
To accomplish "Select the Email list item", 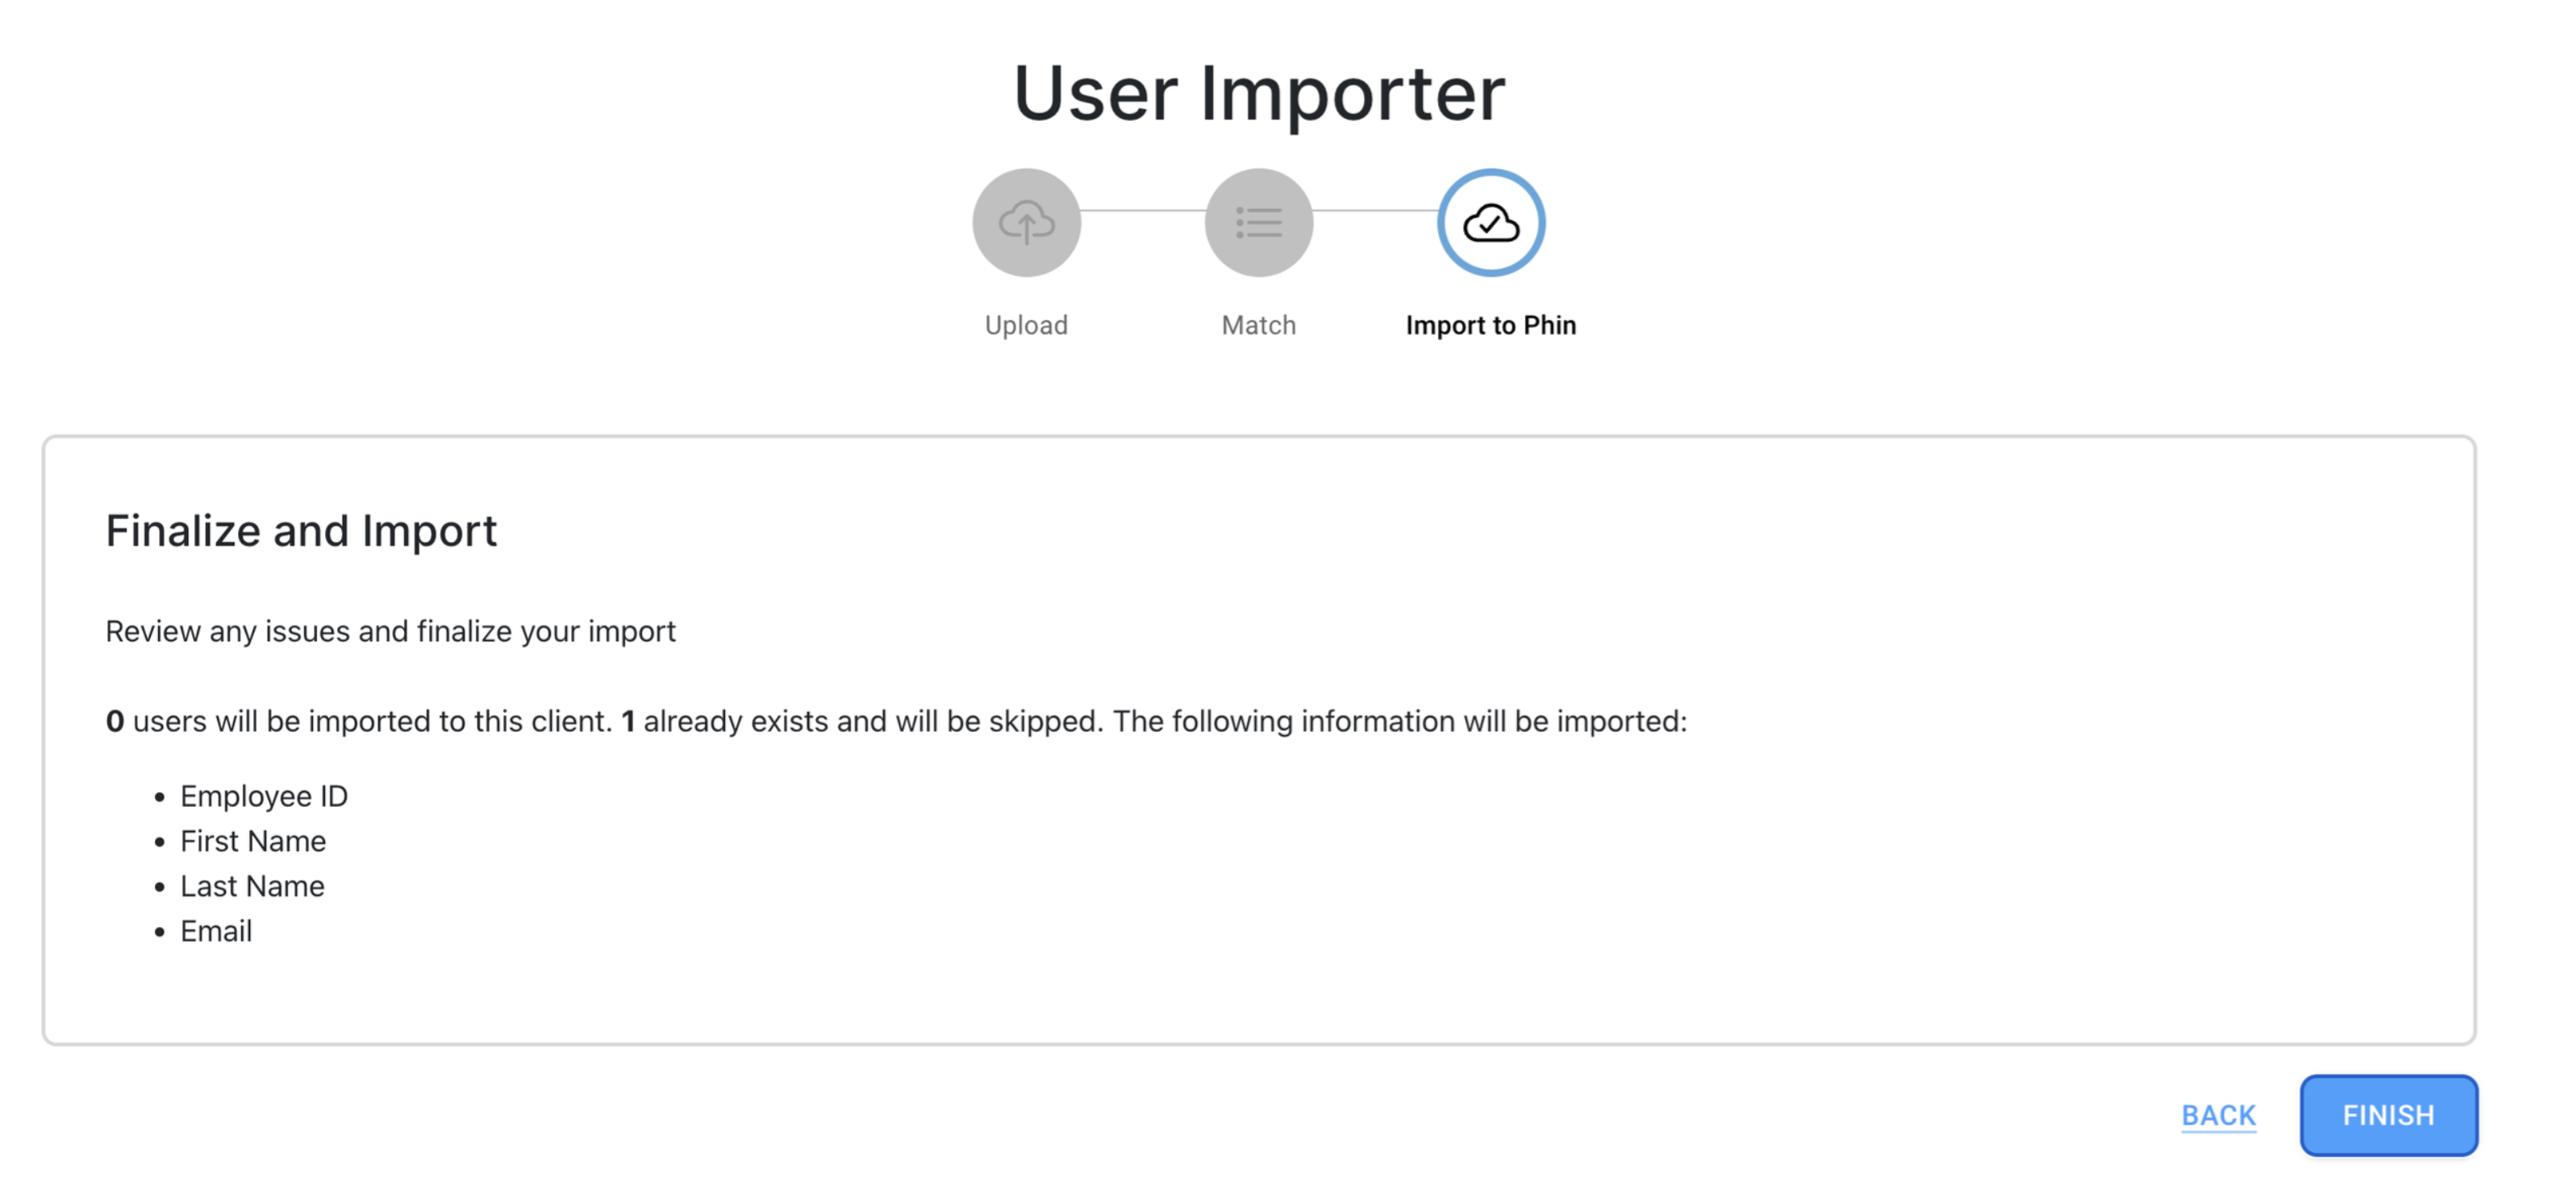I will [216, 931].
